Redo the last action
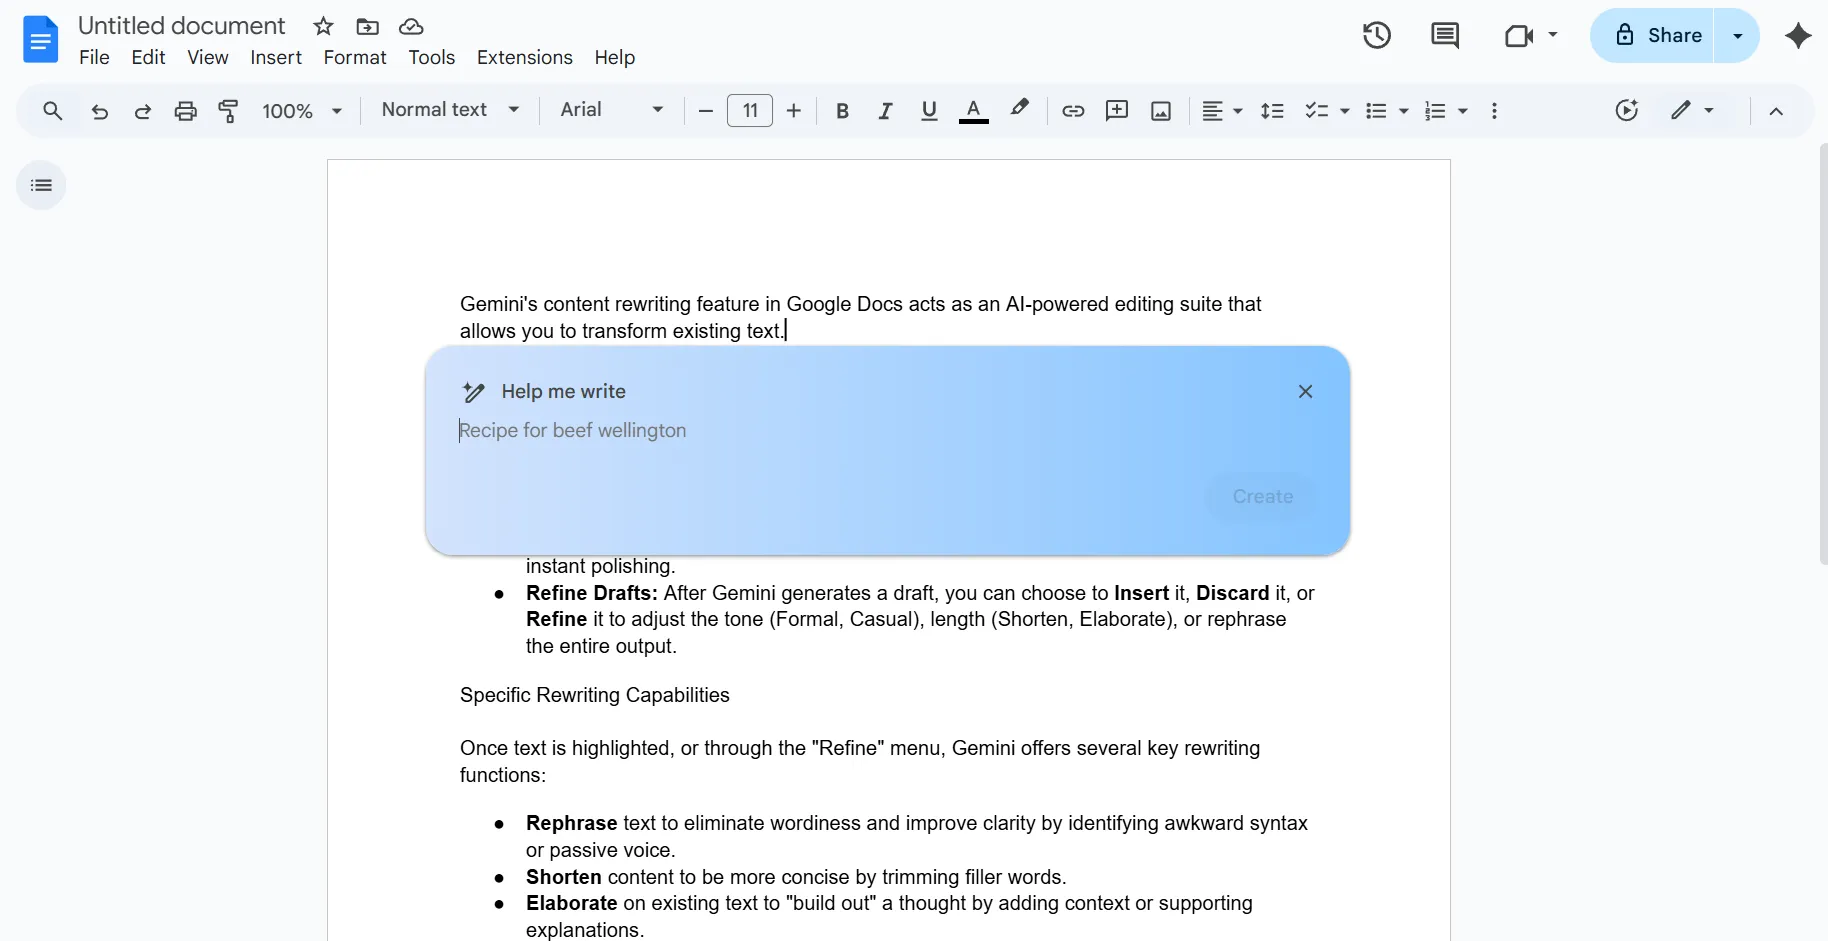Screen dimensions: 1828x941 click(x=142, y=111)
